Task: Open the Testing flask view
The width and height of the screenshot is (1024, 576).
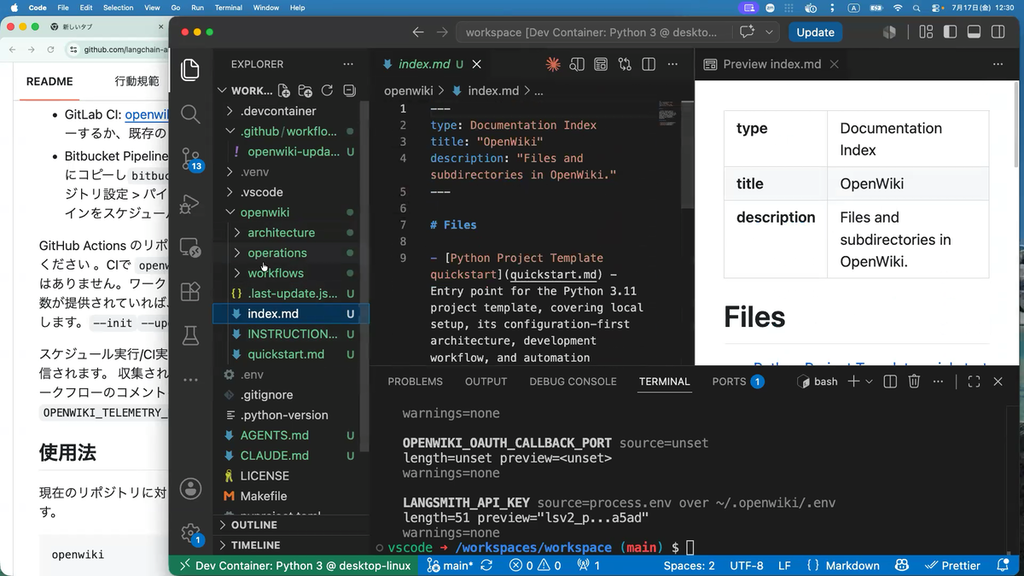Action: [190, 336]
